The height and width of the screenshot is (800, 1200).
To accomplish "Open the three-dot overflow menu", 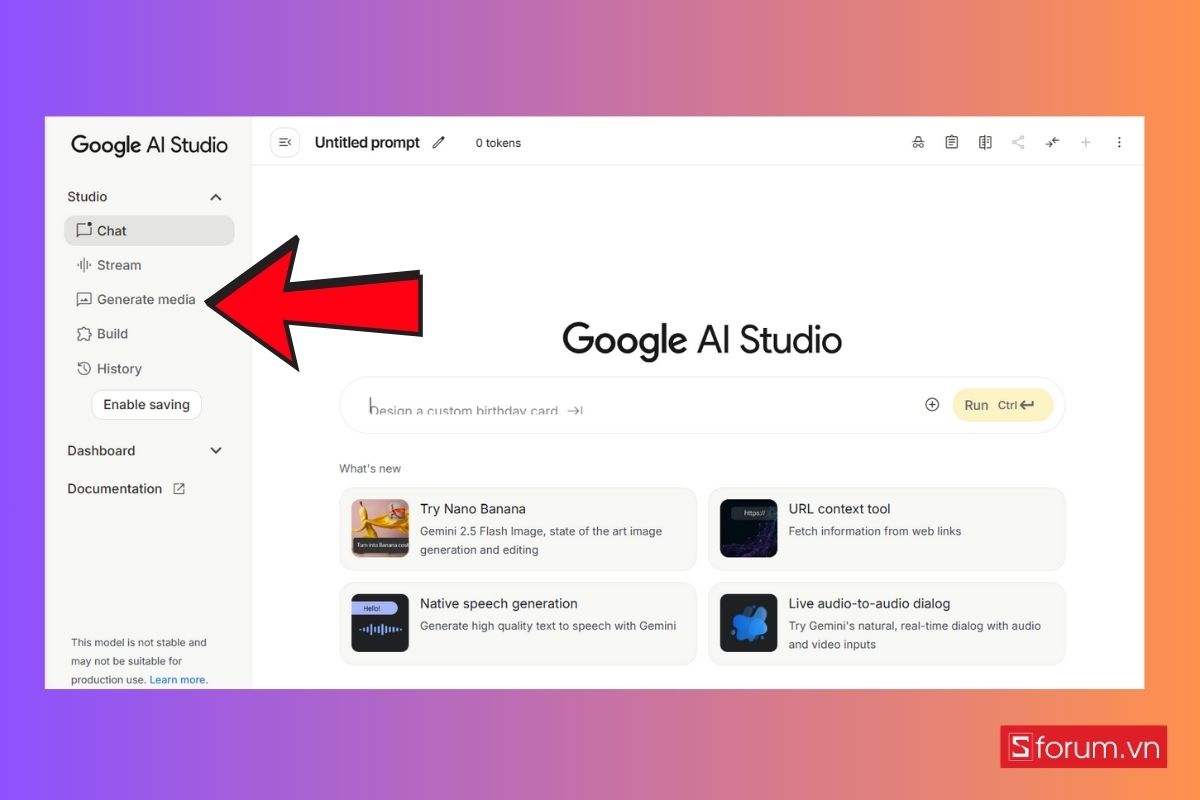I will 1119,142.
